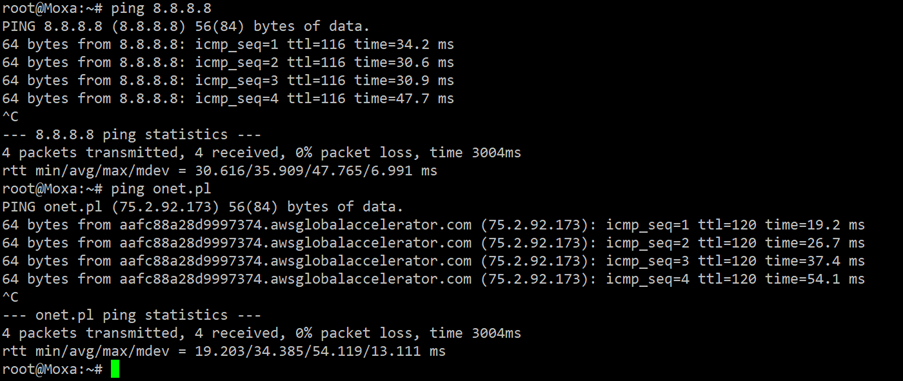Click awsglobalaccelerator.com hostname in icmp_seq=1 line
903x381 pixels.
click(295, 225)
